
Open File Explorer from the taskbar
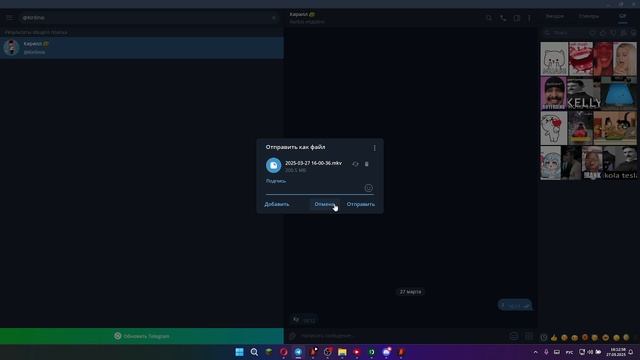coord(342,352)
